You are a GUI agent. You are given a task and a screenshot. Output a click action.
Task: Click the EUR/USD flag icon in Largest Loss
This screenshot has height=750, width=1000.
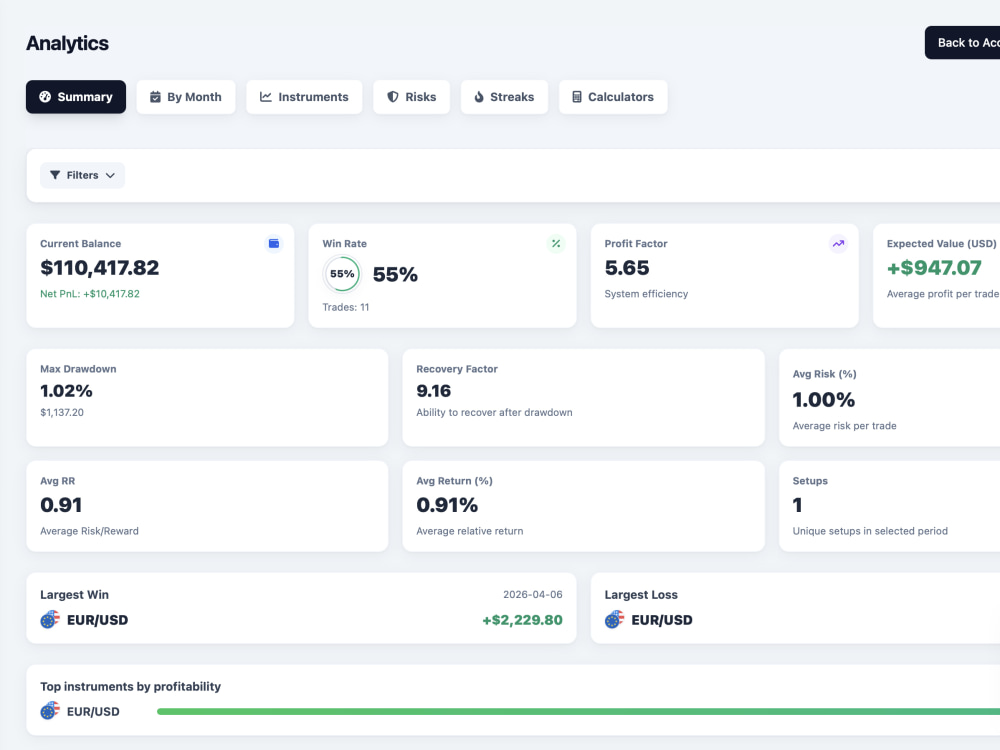coord(614,619)
